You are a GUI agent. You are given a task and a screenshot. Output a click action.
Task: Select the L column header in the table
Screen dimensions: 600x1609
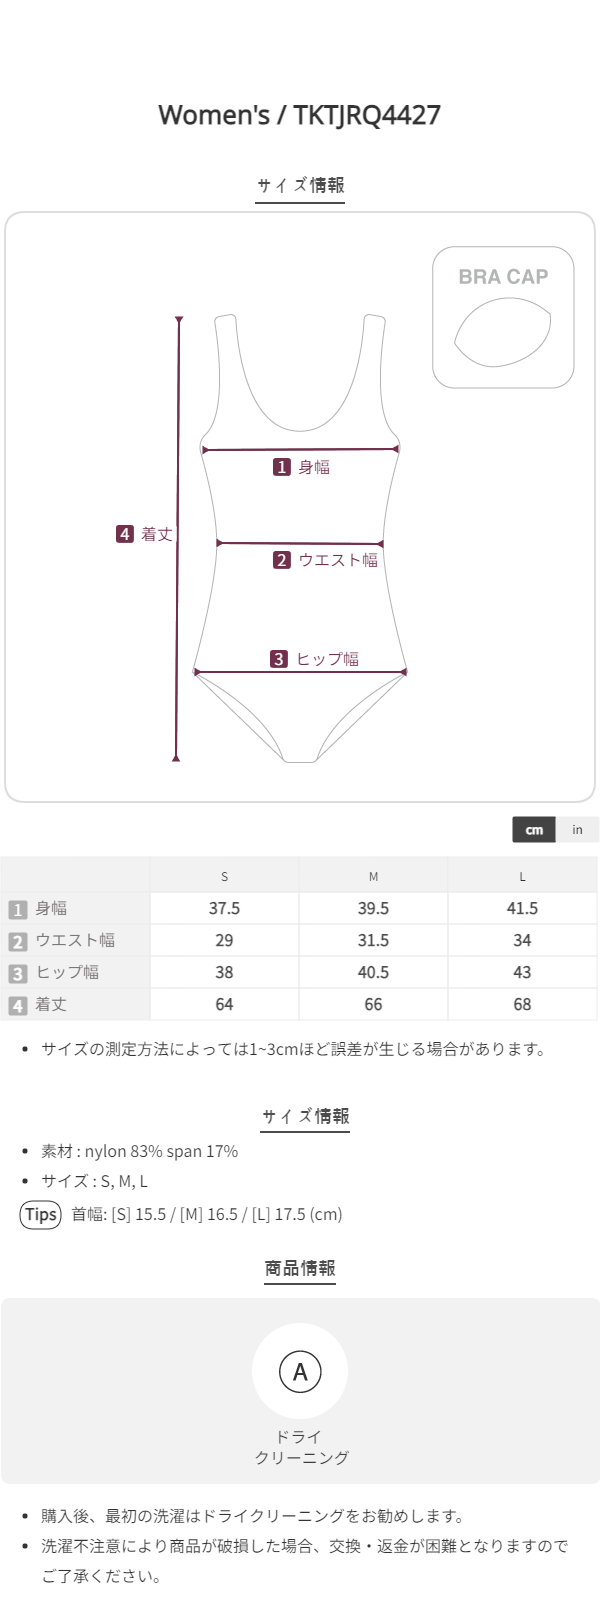tap(522, 876)
